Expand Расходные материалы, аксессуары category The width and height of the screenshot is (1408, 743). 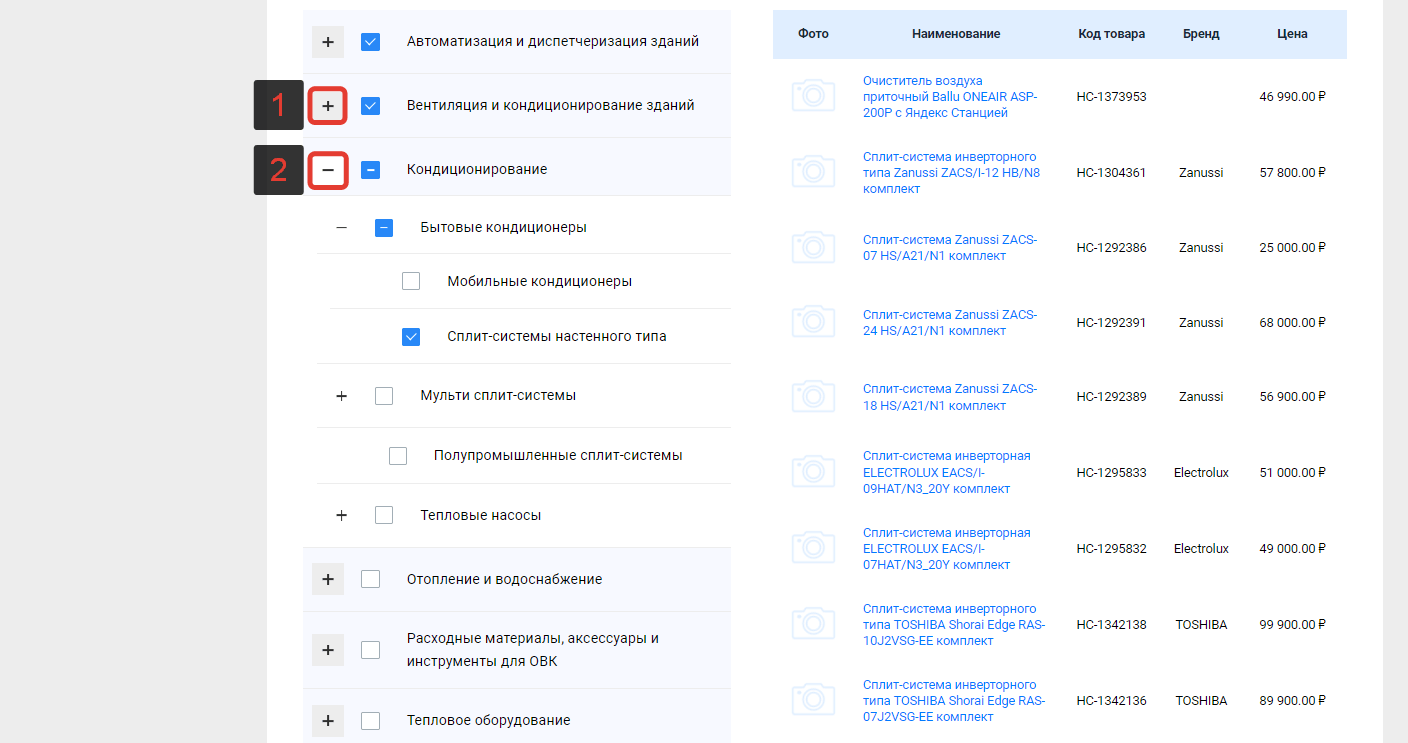point(328,650)
